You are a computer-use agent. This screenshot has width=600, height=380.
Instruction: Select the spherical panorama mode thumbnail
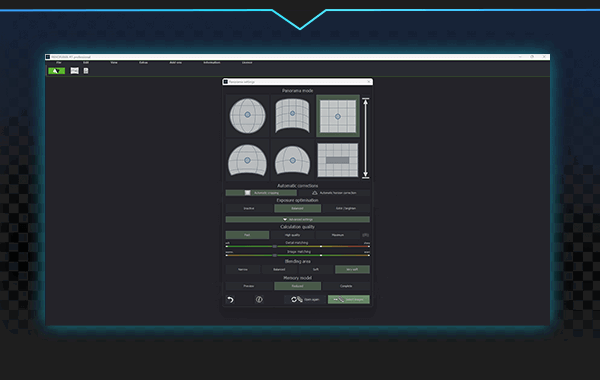[x=247, y=116]
